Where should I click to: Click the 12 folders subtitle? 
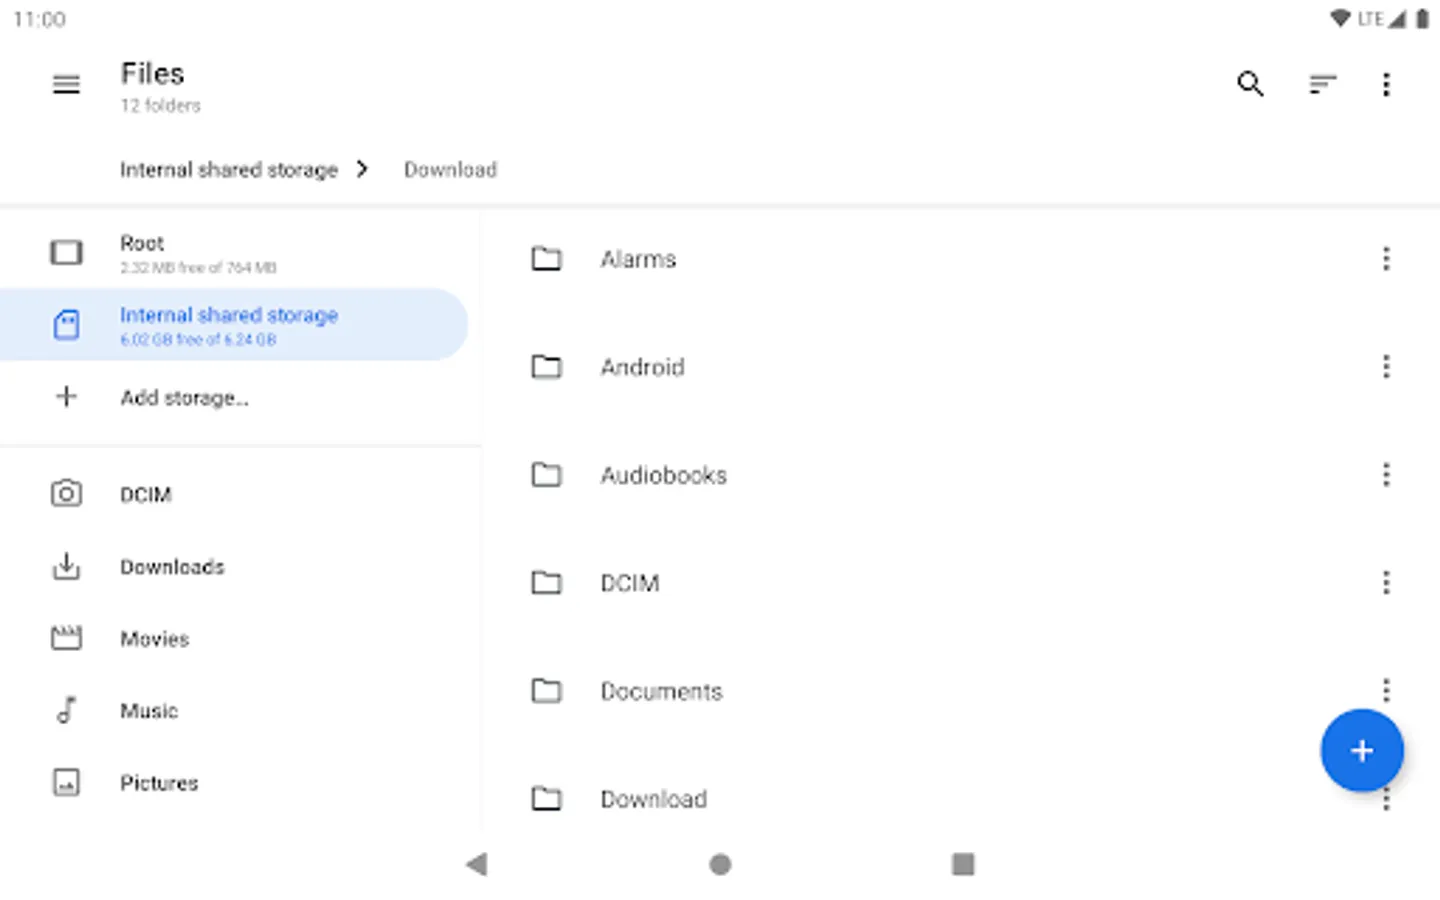pos(160,105)
